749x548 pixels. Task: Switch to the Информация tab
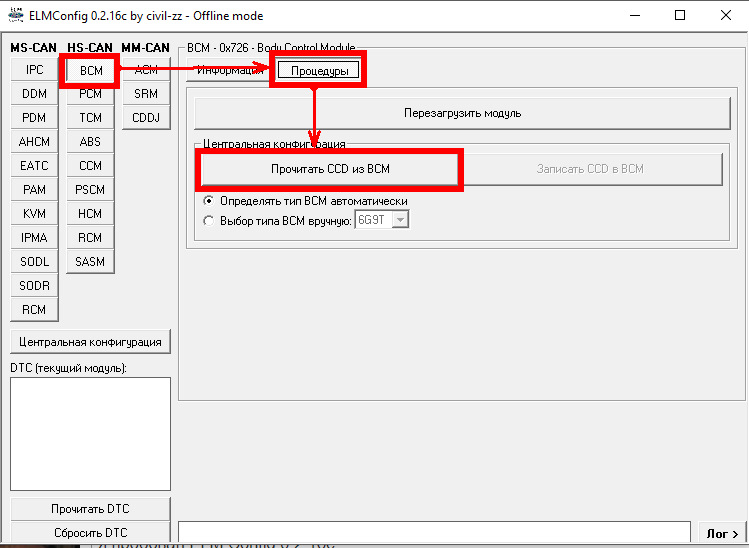229,71
